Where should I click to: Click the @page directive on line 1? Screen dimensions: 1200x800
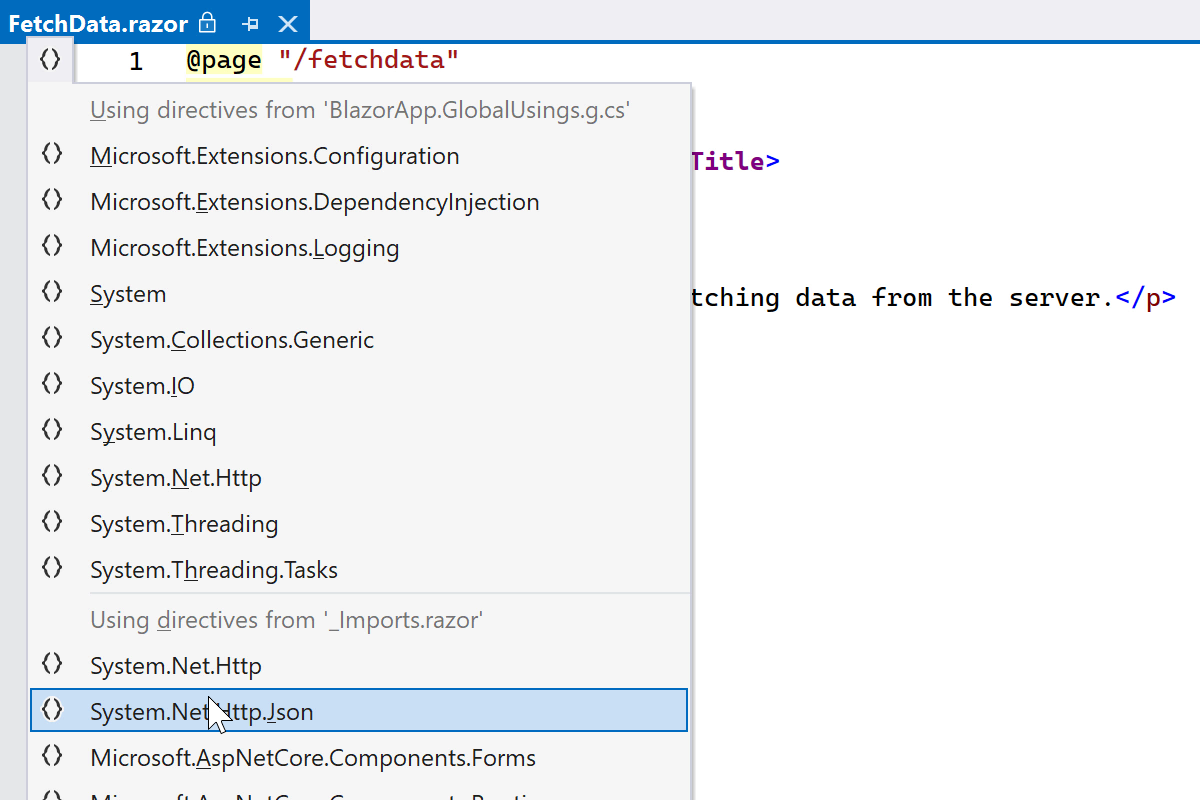(x=224, y=61)
